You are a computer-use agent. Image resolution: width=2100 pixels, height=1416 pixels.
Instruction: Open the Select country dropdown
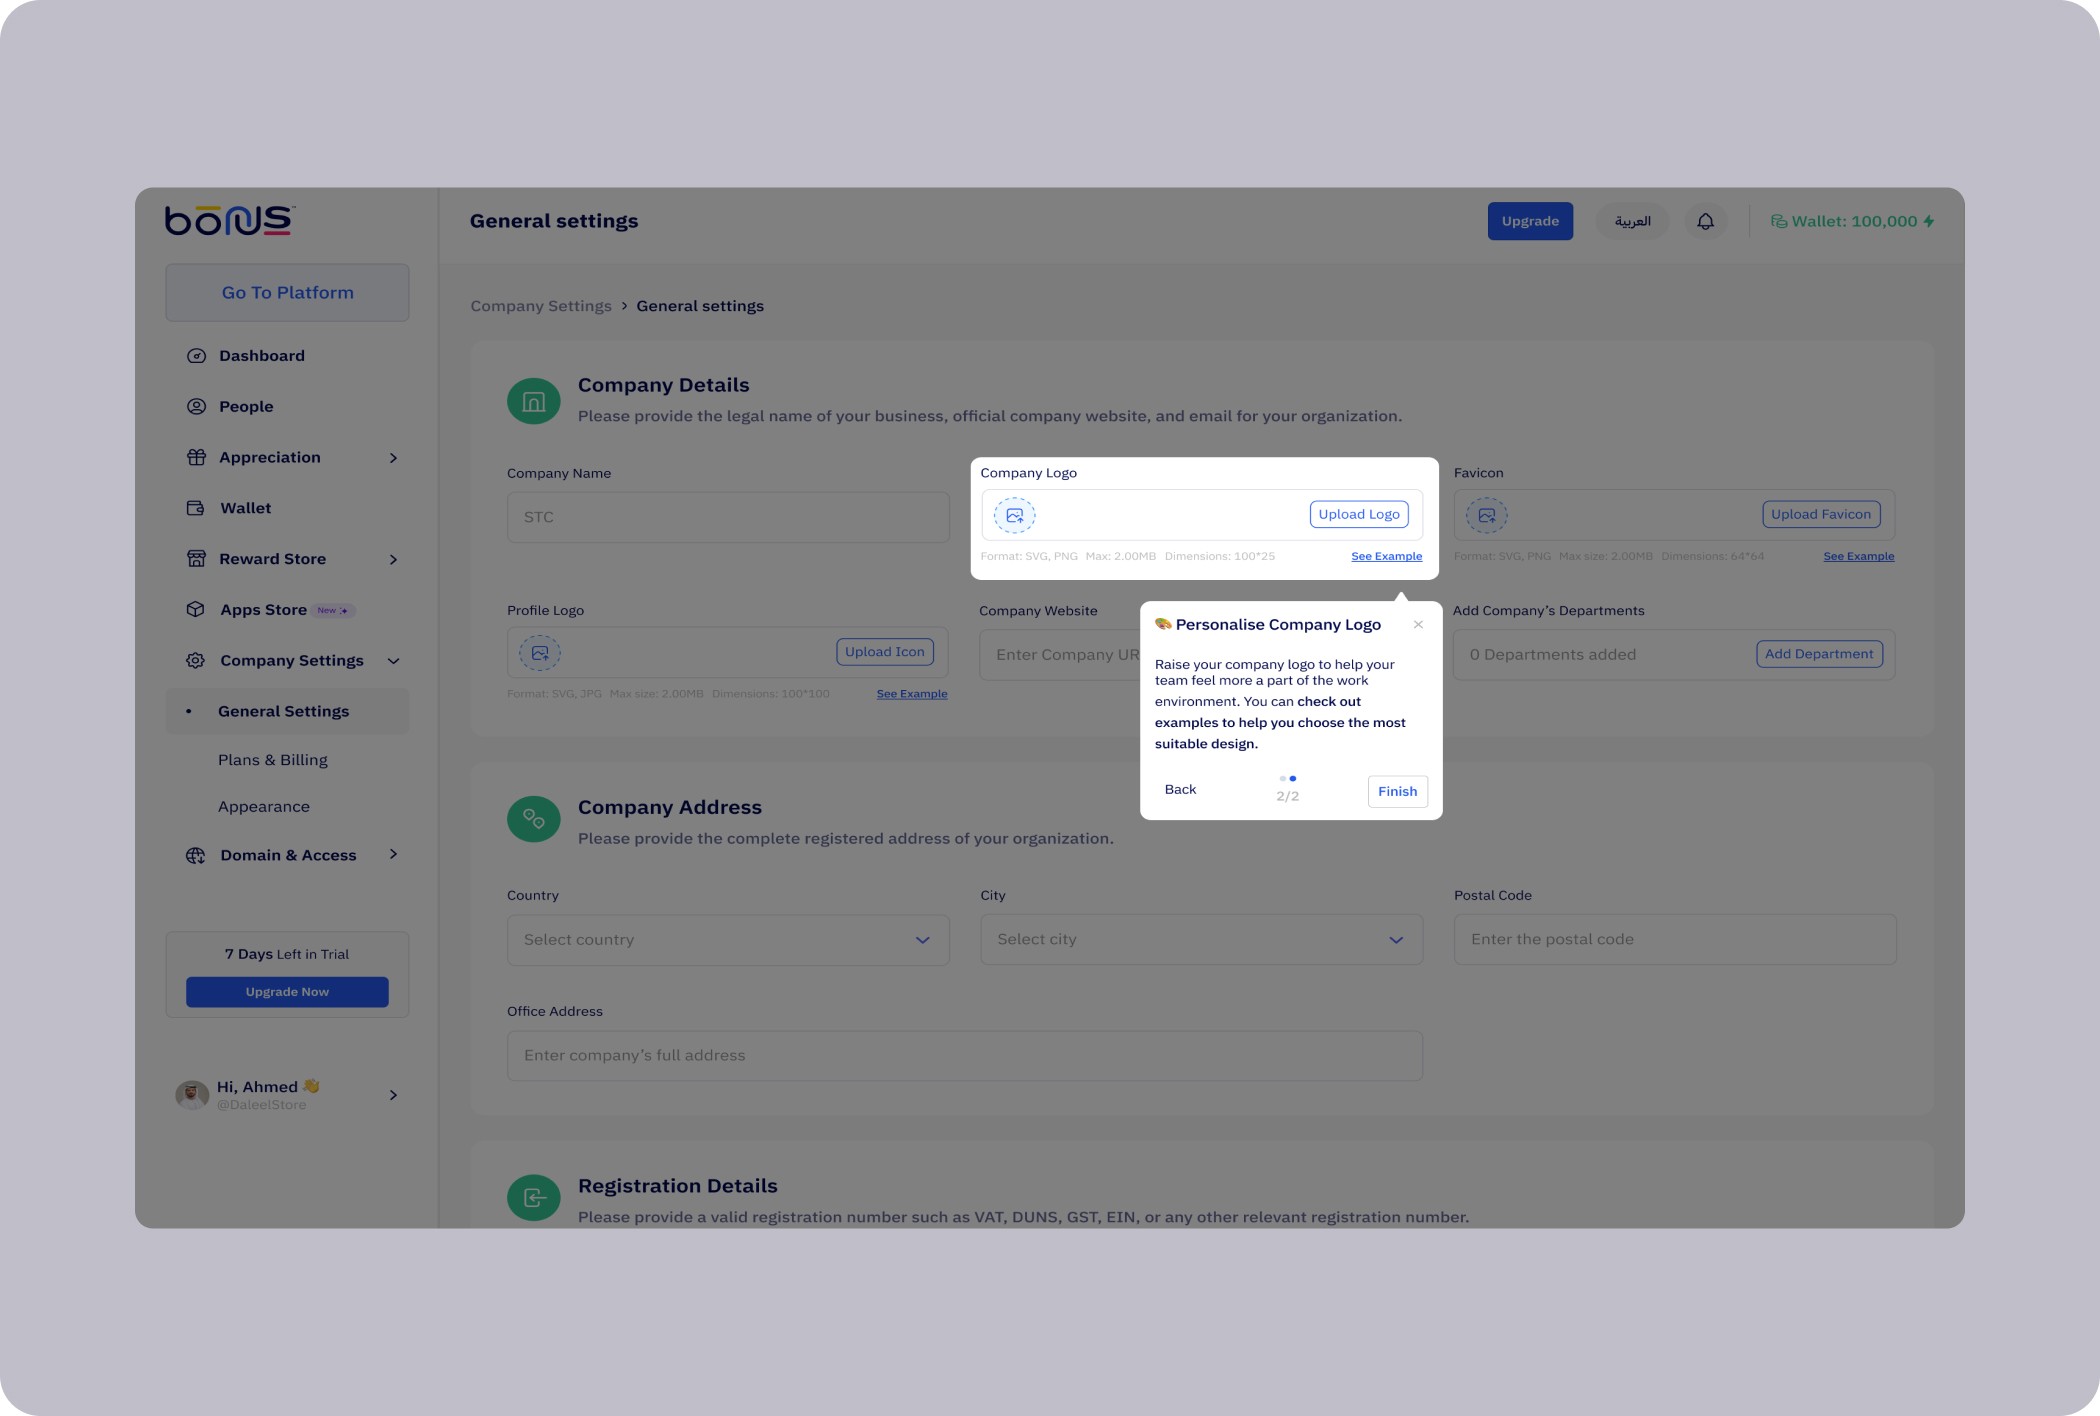pos(727,940)
